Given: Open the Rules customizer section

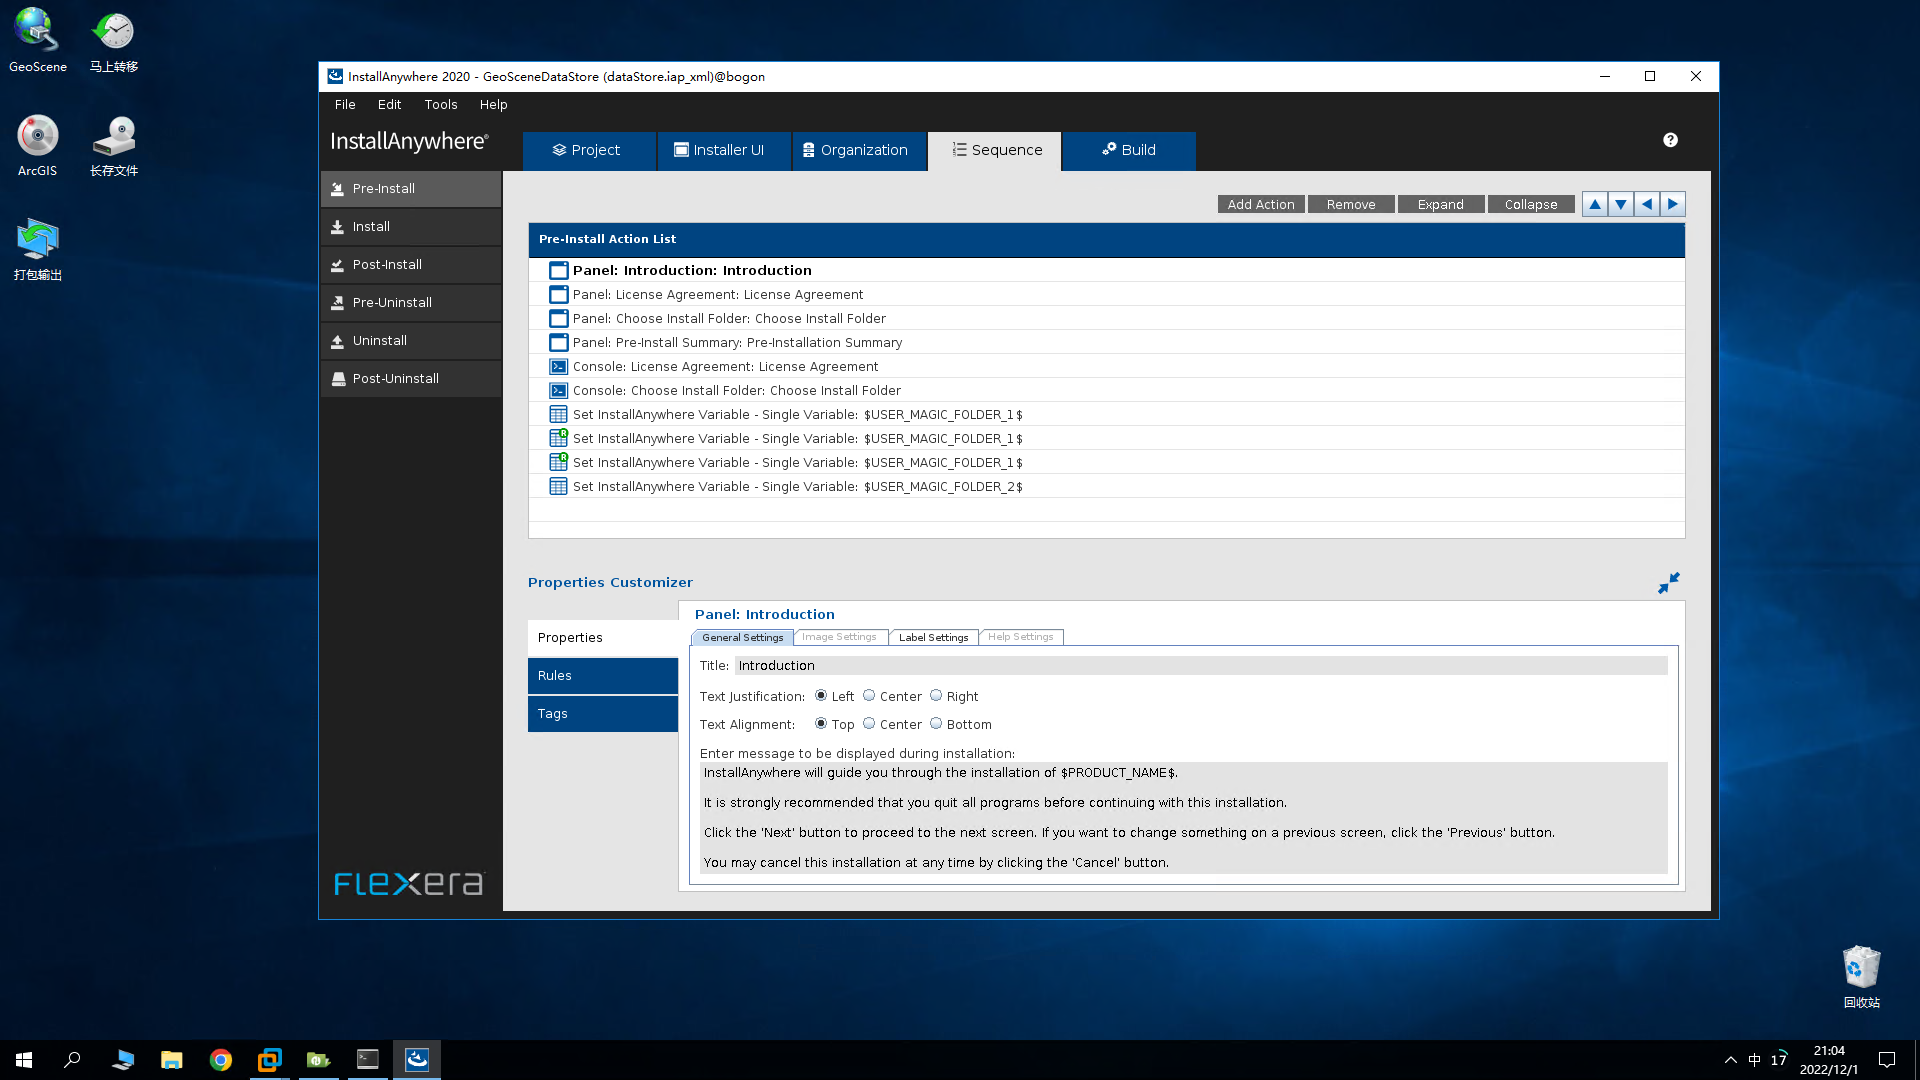Looking at the screenshot, I should coord(603,676).
